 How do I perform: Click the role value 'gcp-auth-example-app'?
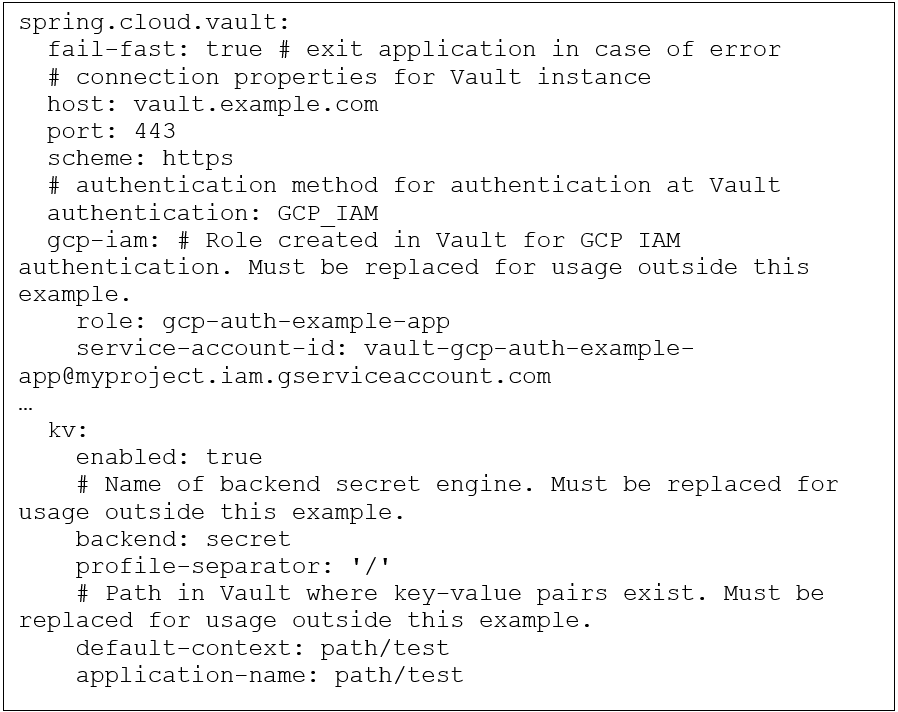(305, 321)
